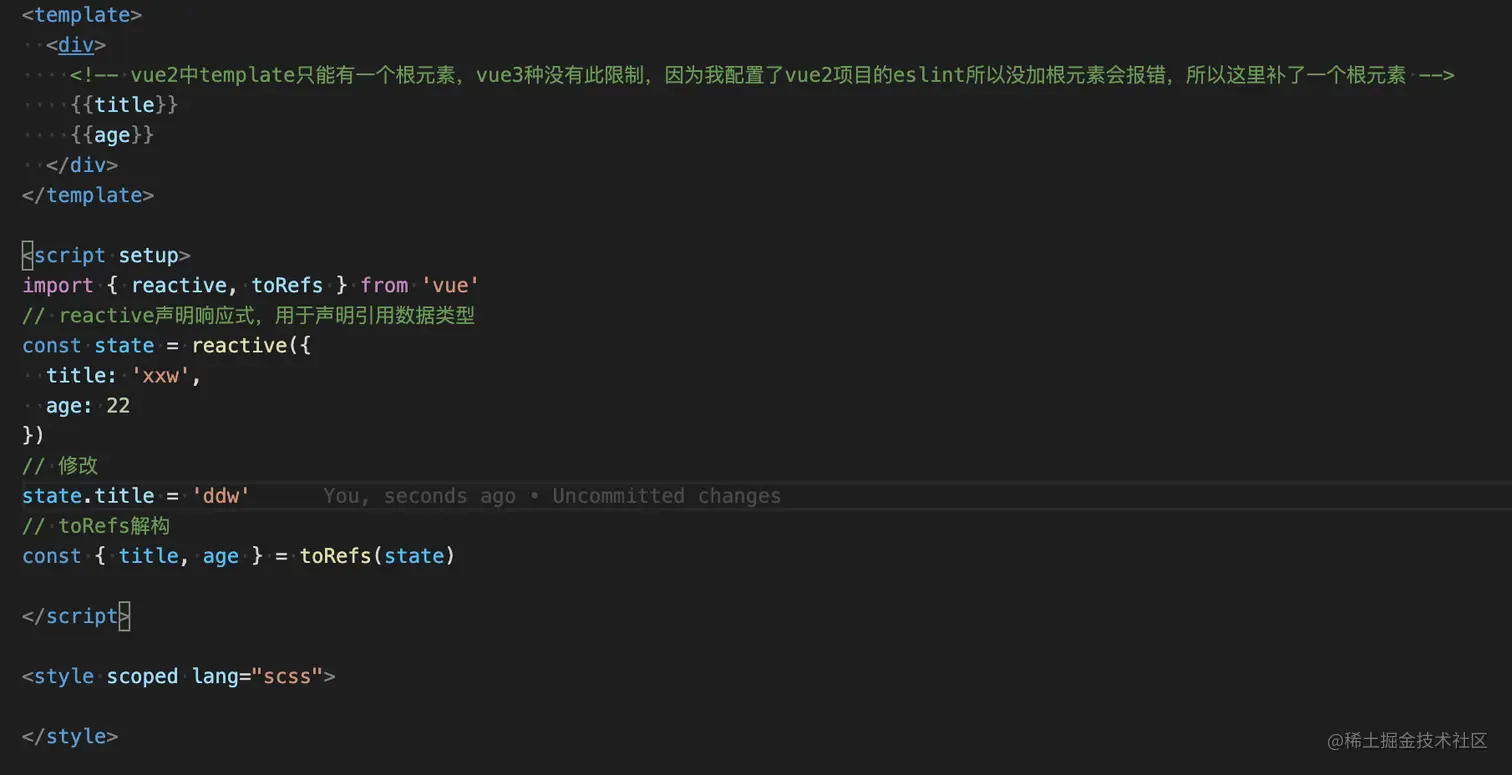
Task: Click the comment starting with reactive声明响应式
Action: point(249,315)
